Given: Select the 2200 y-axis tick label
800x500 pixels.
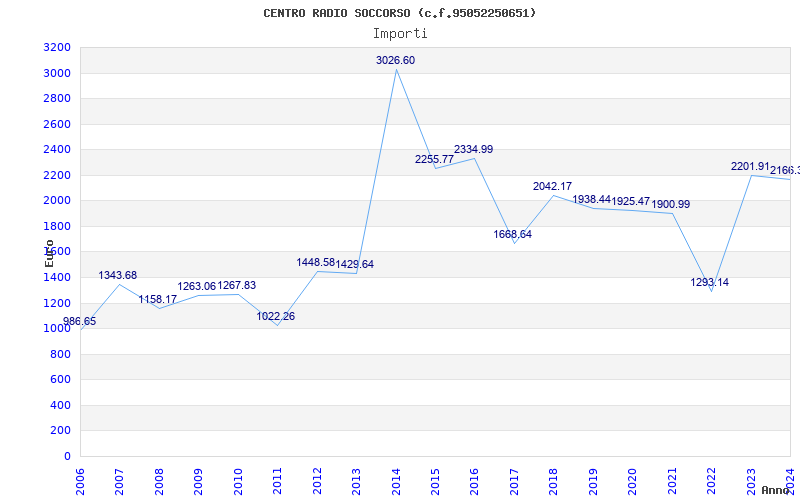Looking at the screenshot, I should coord(57,176).
